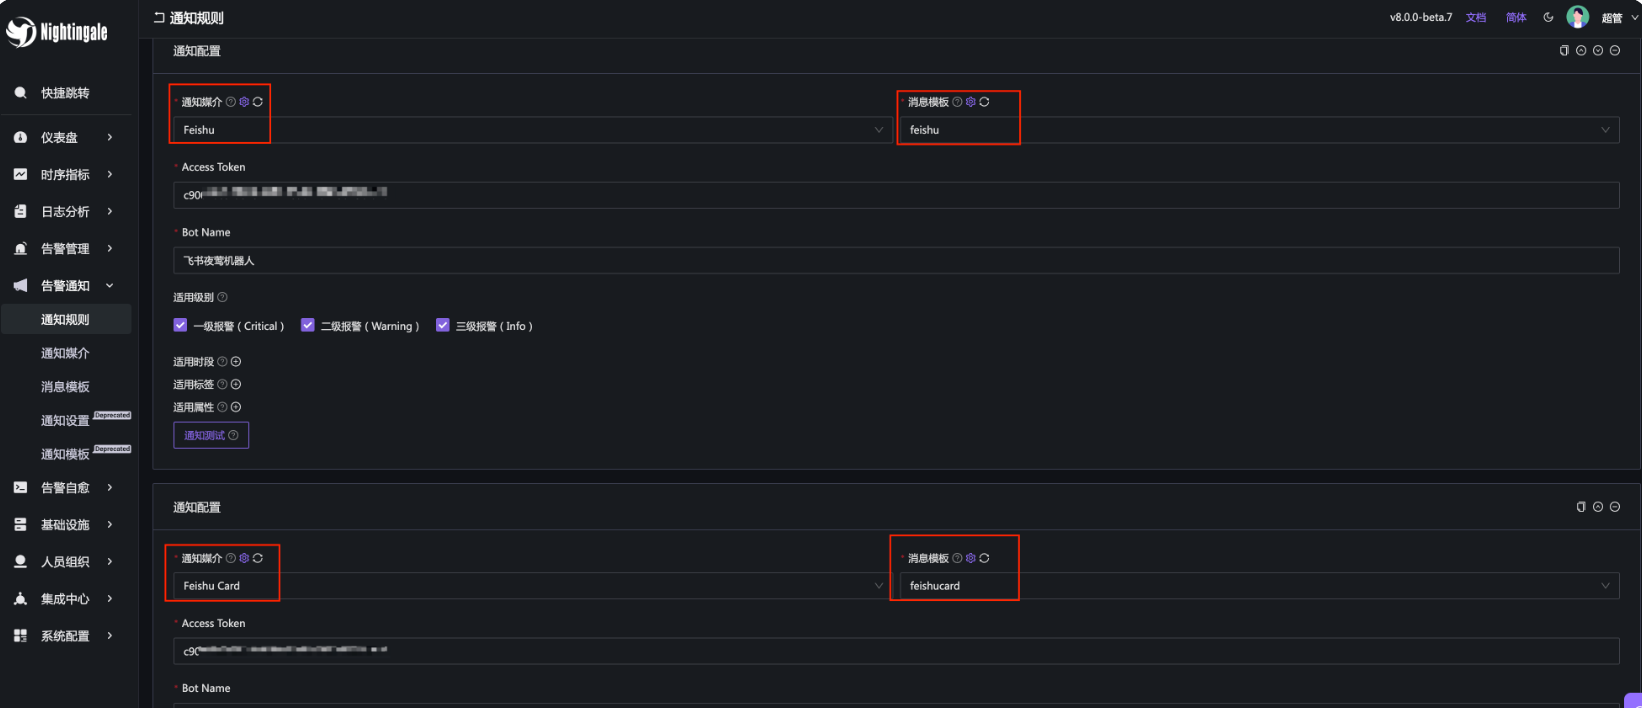Click refresh icon beside feishucard 消息模板 label
This screenshot has width=1642, height=708.
[x=984, y=558]
